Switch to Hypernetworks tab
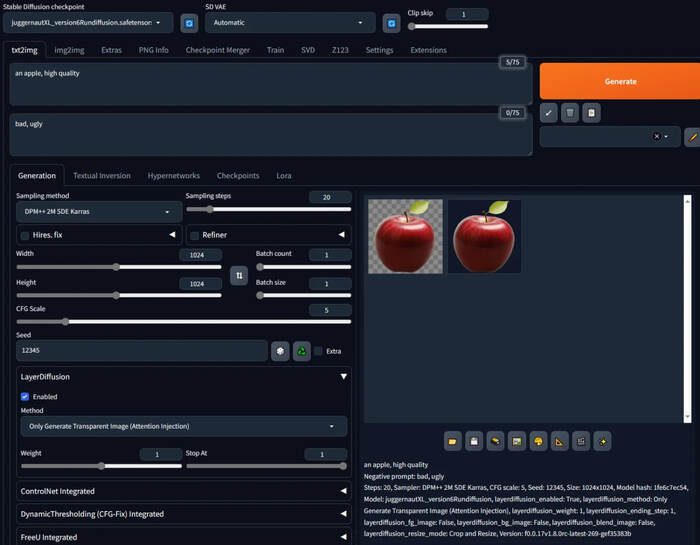 [174, 176]
